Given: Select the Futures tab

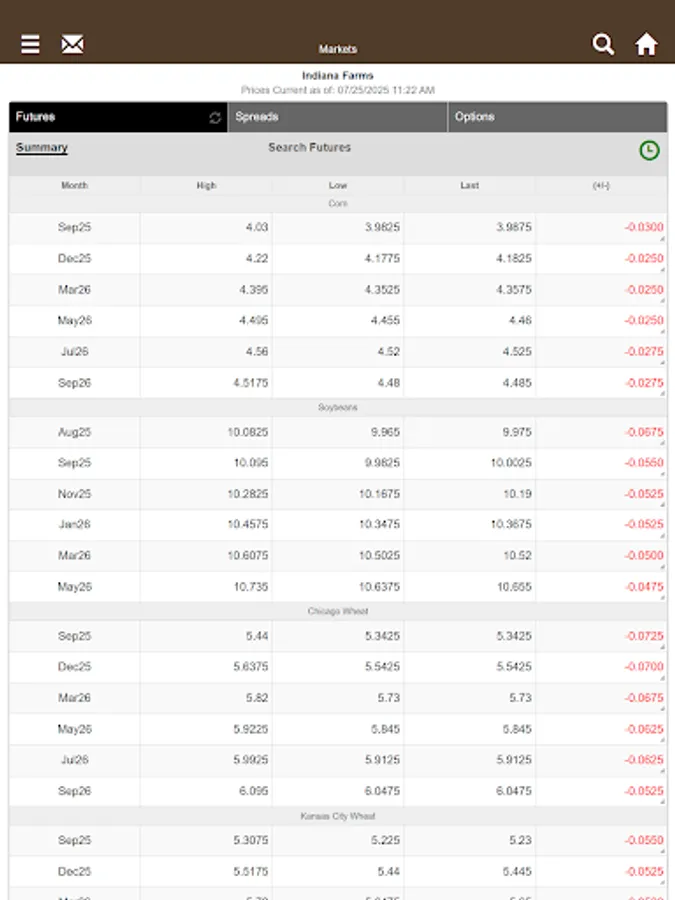Looking at the screenshot, I should pyautogui.click(x=100, y=116).
